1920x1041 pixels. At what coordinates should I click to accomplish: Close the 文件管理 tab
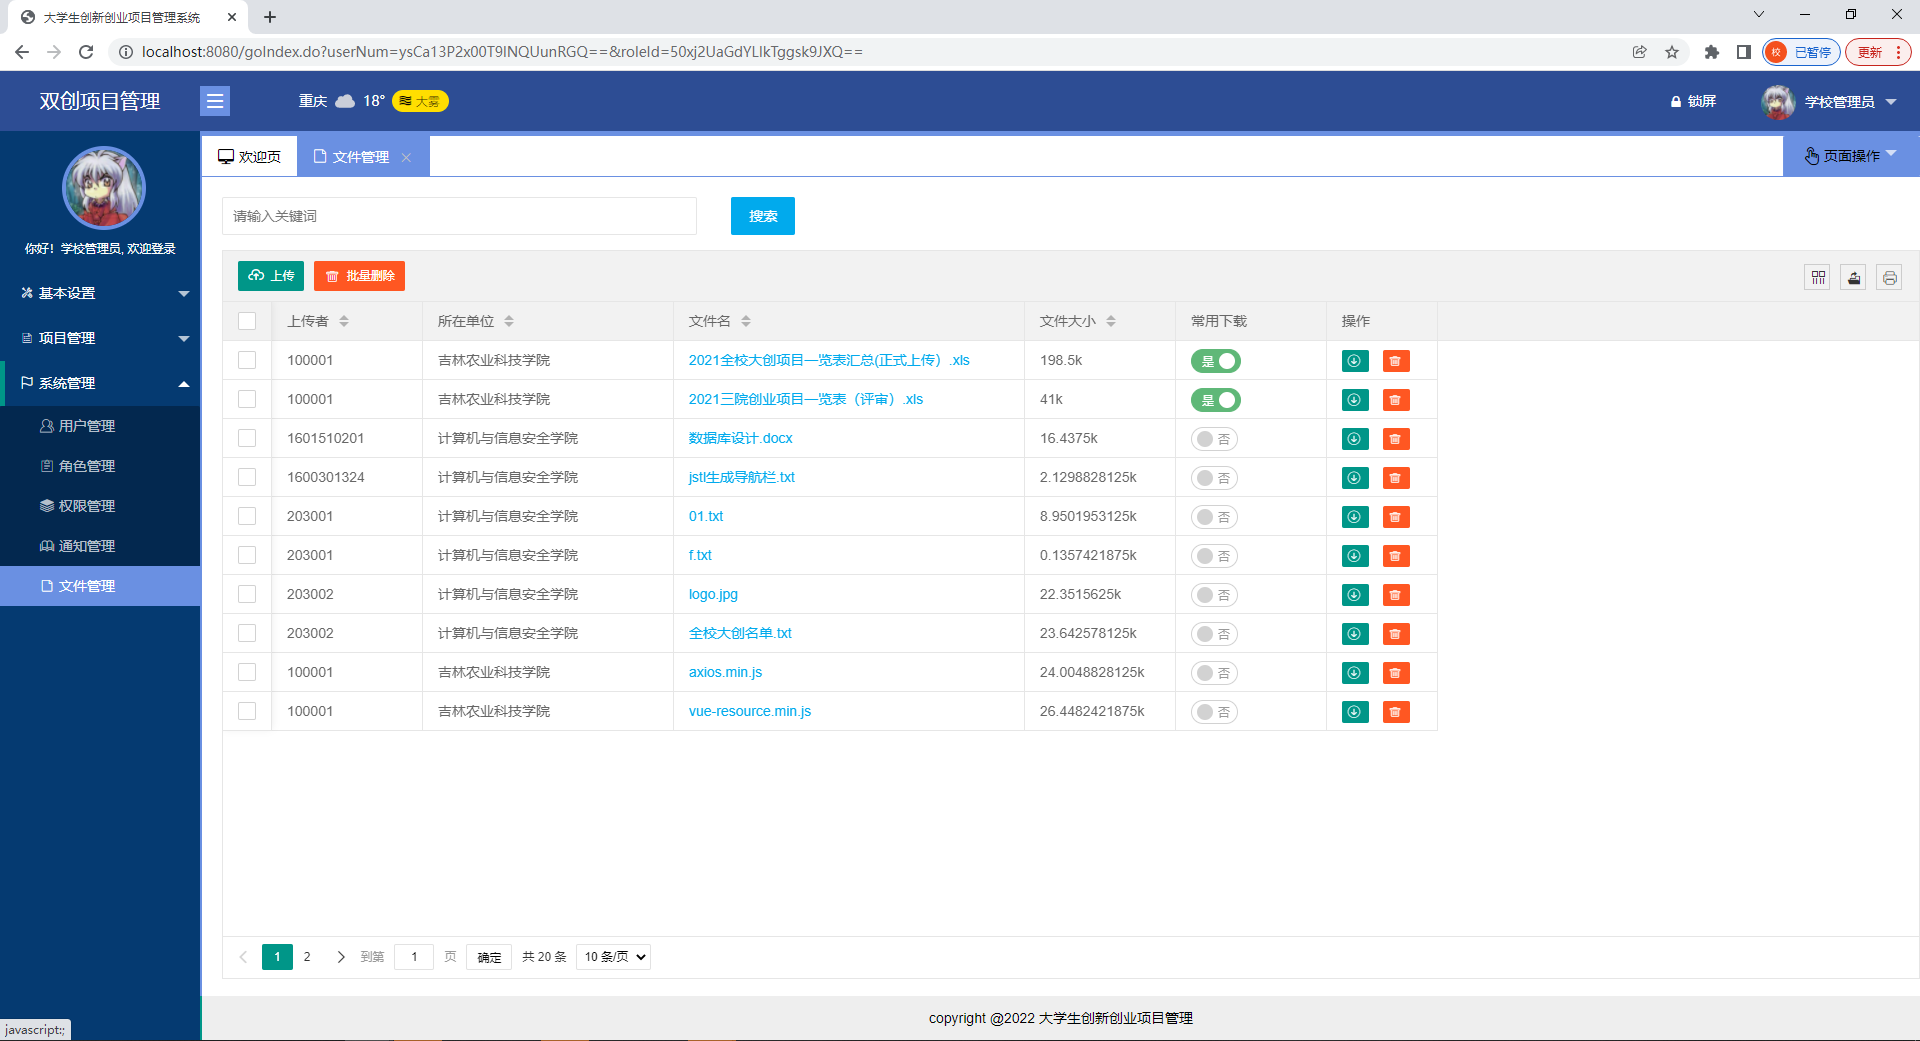406,157
